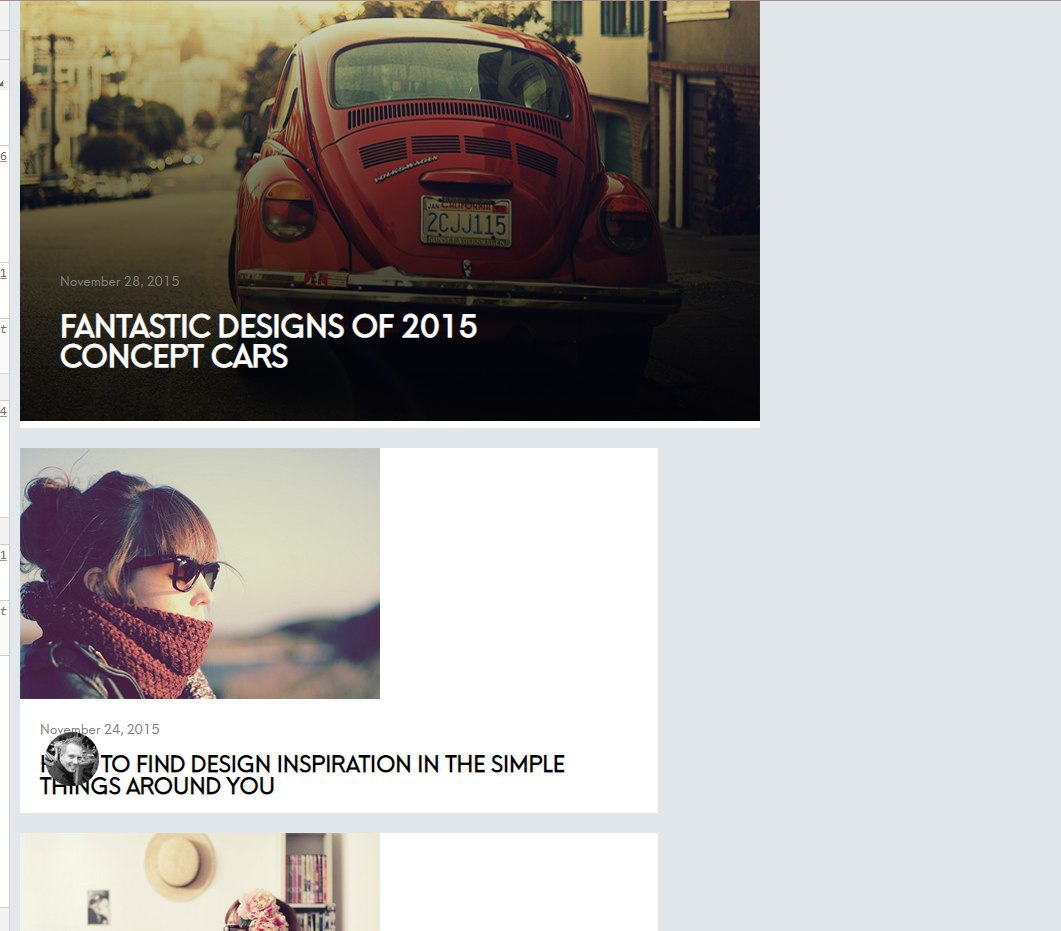Image resolution: width=1061 pixels, height=931 pixels.
Task: Click the circular author avatar photo
Action: click(71, 759)
